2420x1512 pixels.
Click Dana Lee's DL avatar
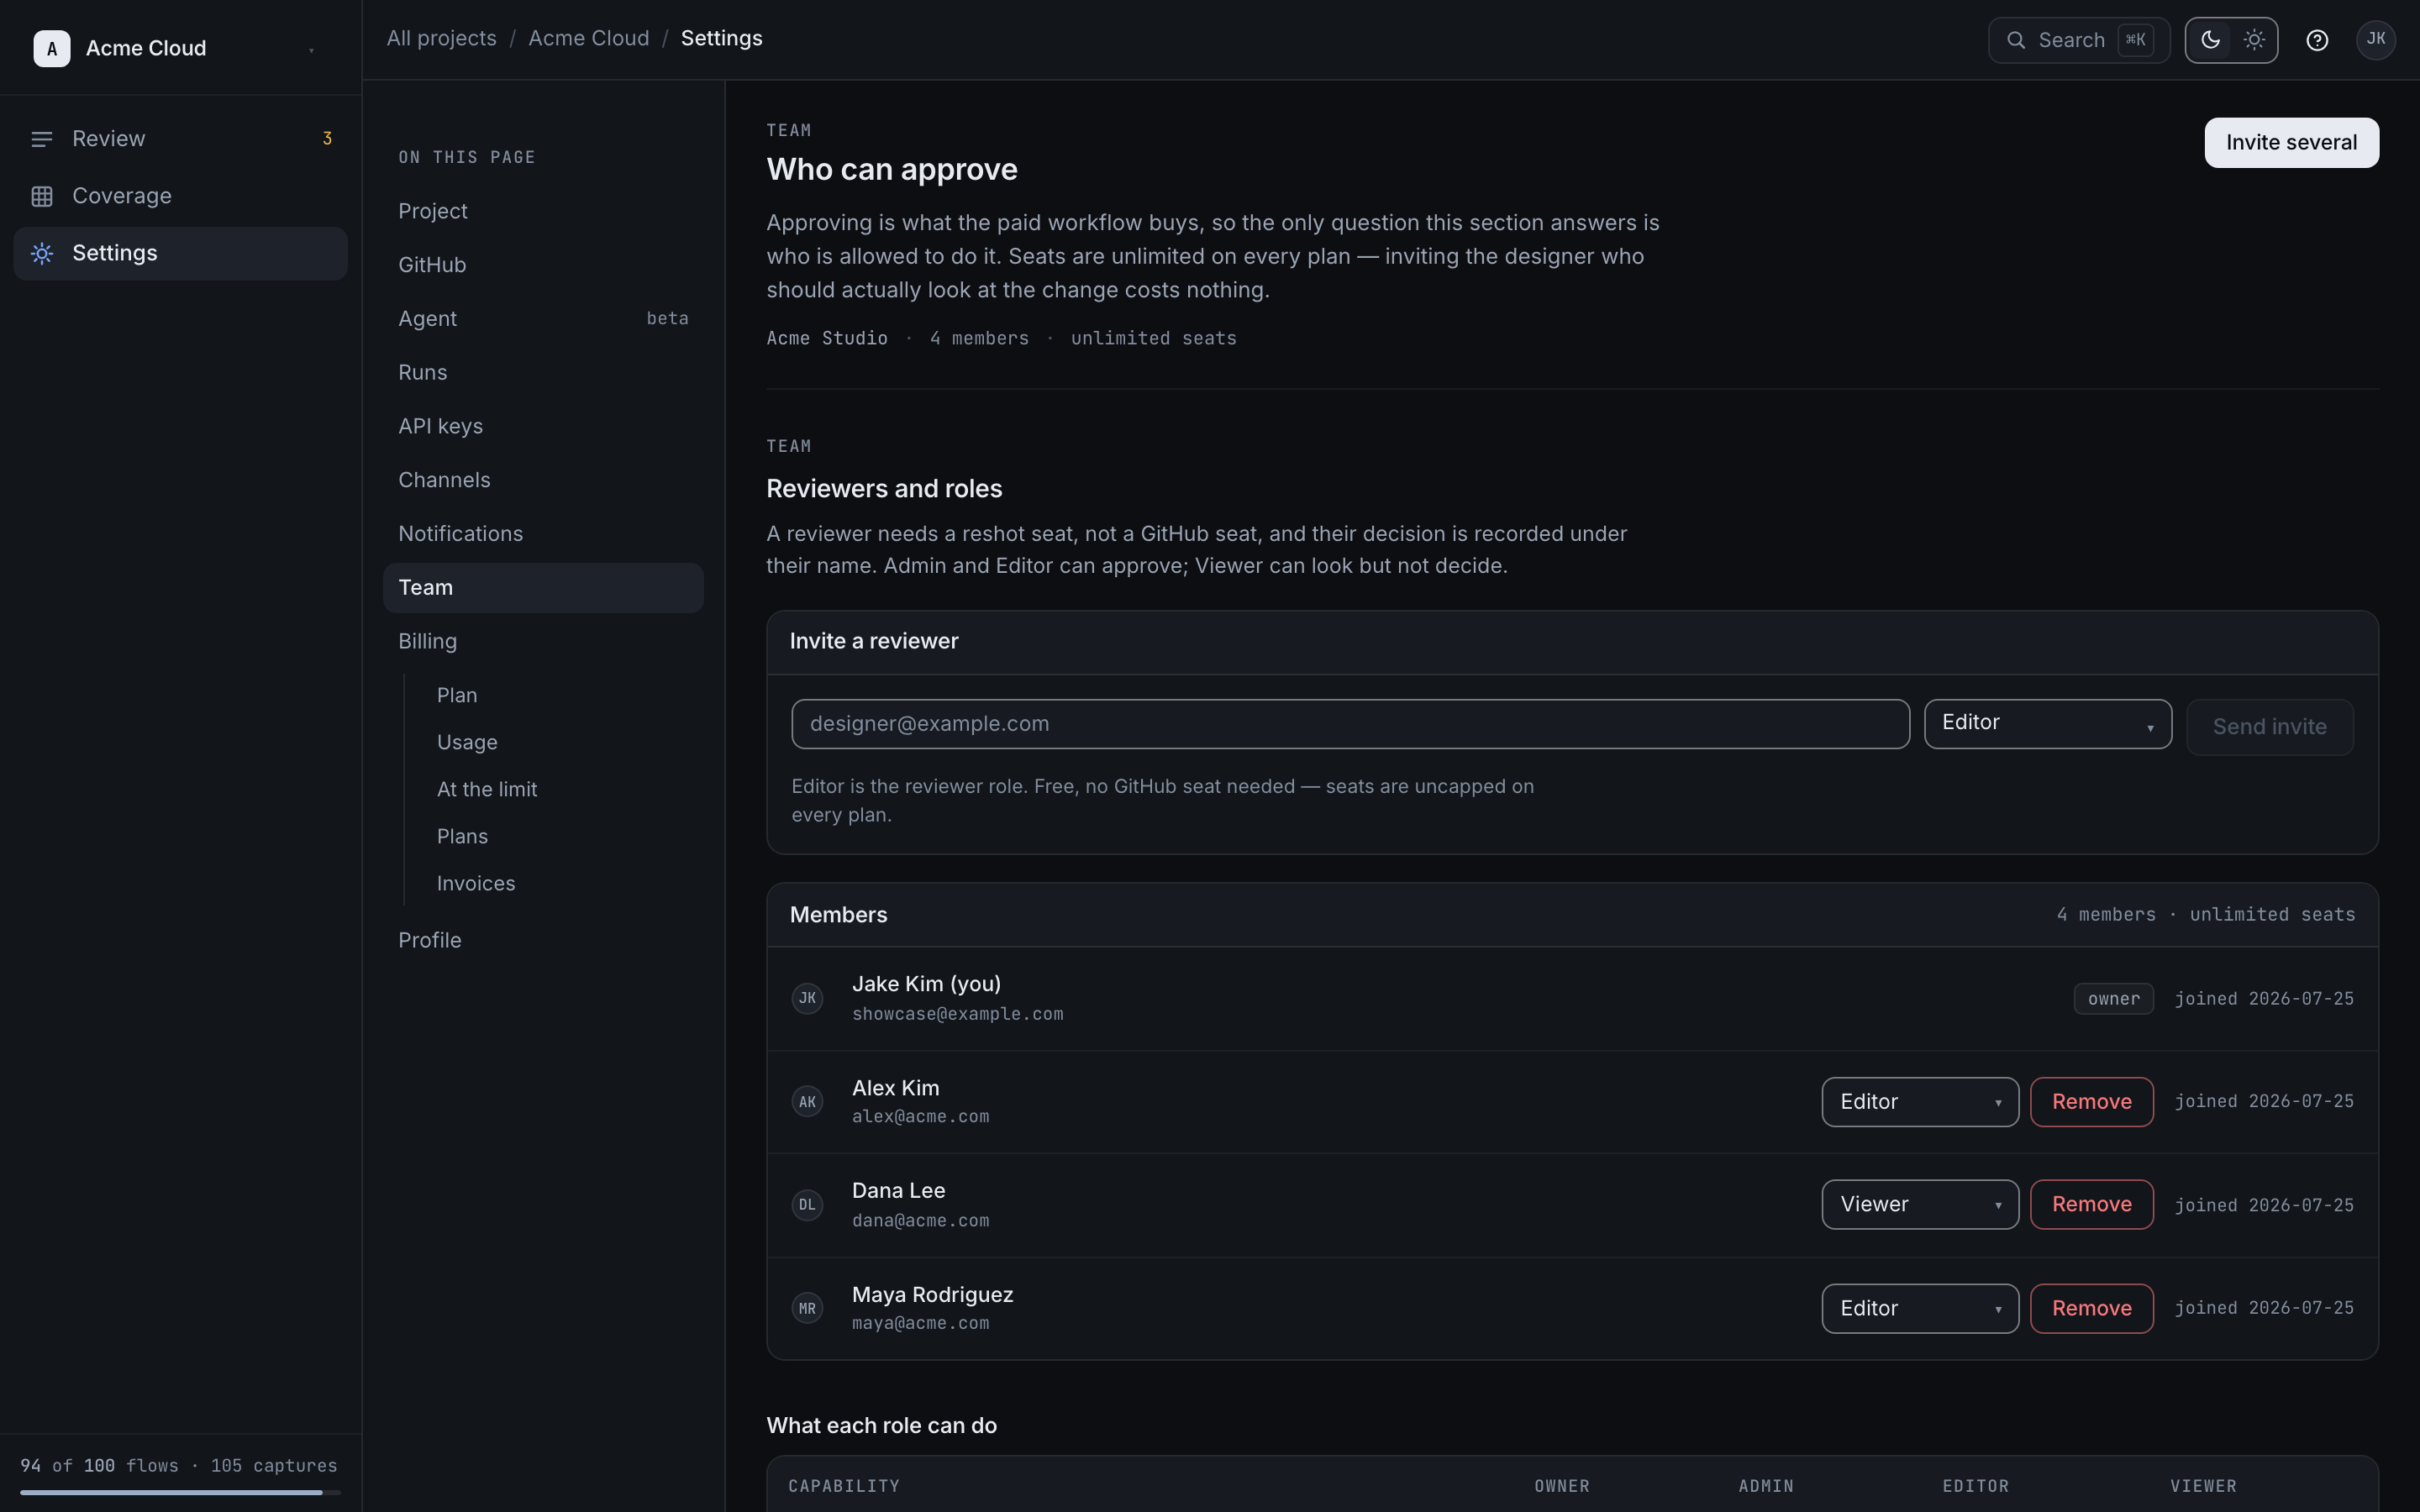(x=807, y=1205)
